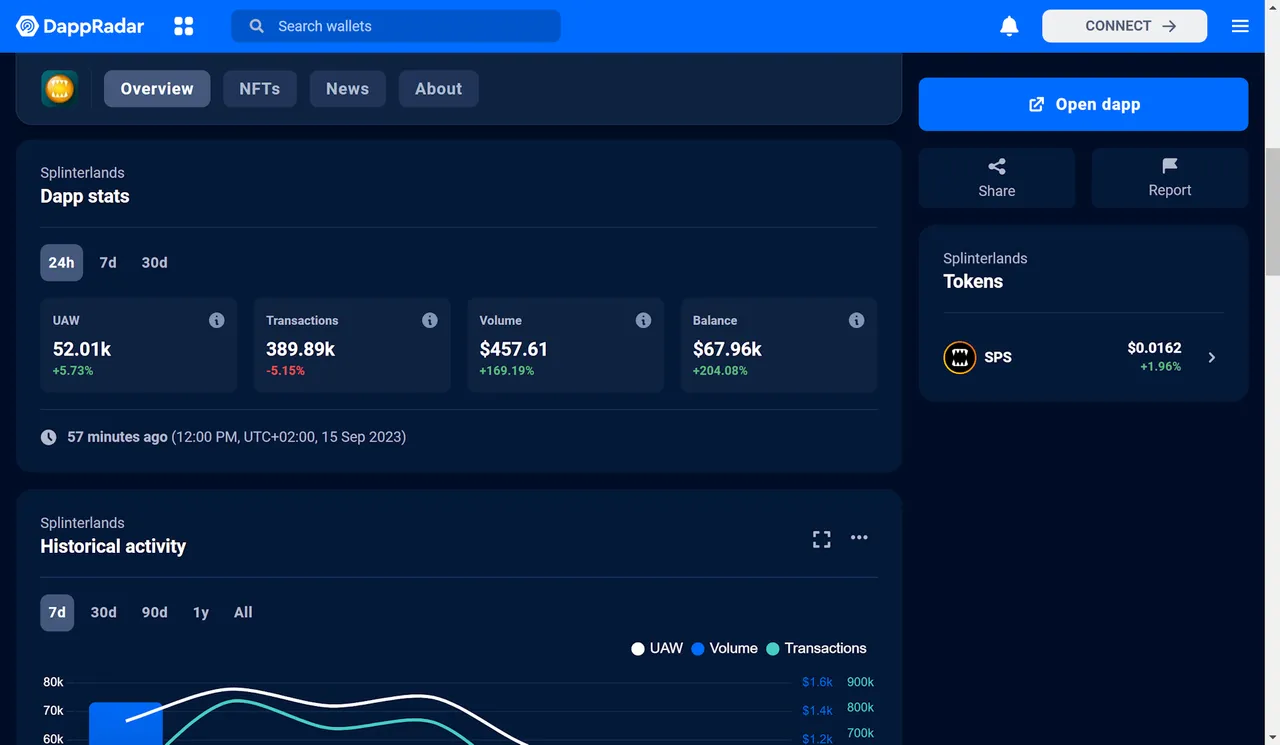Click the UAW value 52.01k
1280x745 pixels.
[82, 349]
